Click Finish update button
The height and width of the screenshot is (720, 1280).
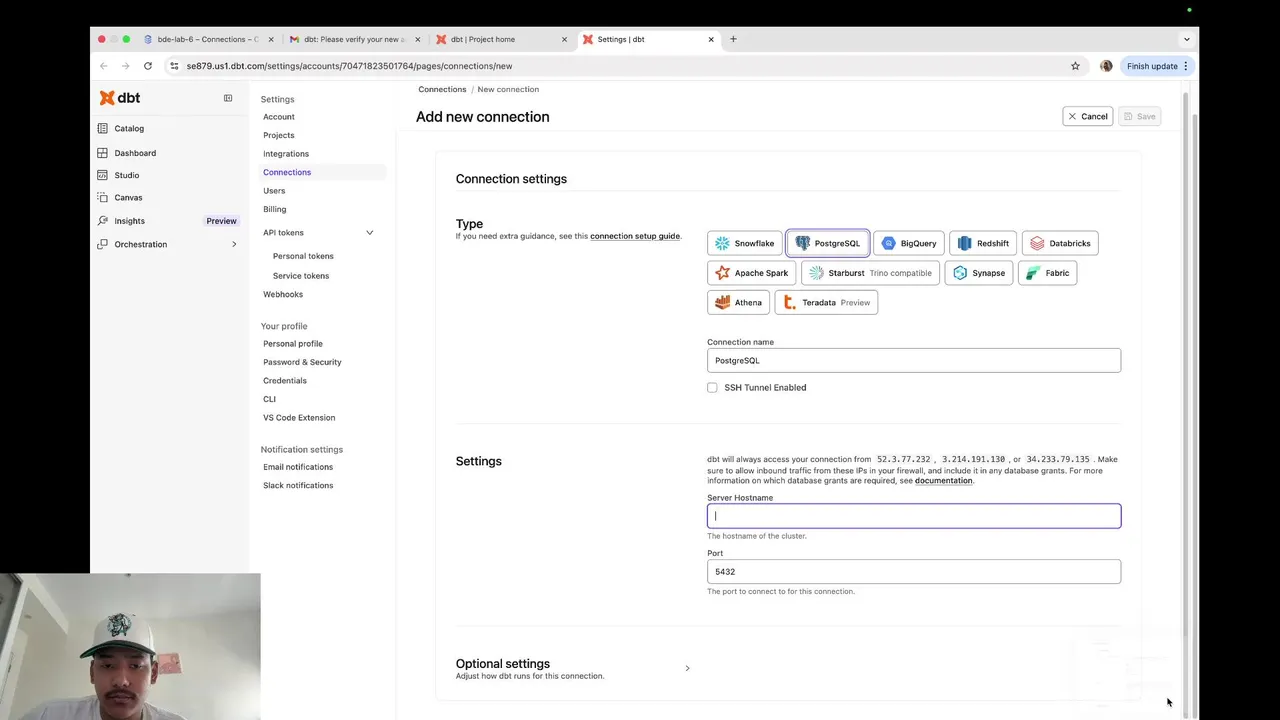point(1157,66)
